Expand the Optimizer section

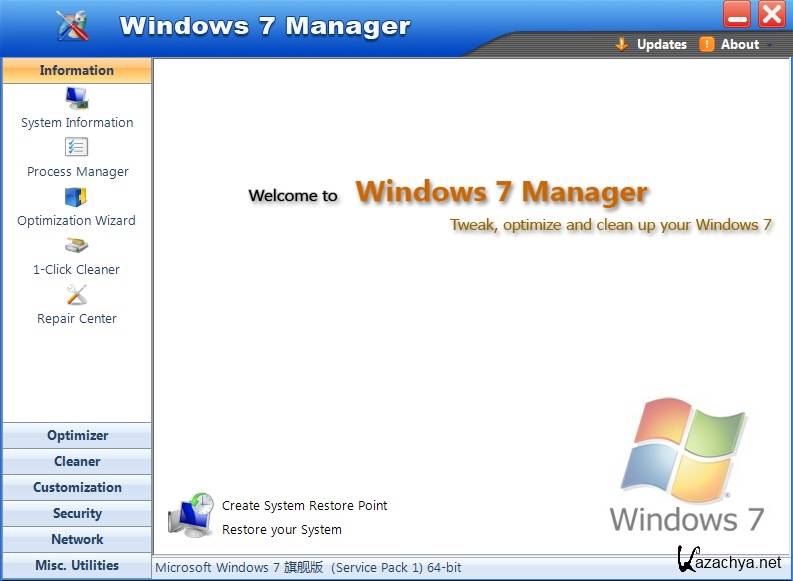coord(77,436)
